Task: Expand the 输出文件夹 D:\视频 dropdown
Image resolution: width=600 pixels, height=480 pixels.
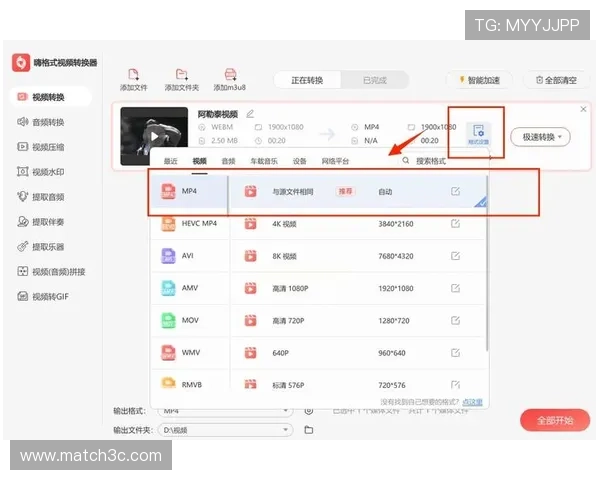Action: tap(225, 430)
